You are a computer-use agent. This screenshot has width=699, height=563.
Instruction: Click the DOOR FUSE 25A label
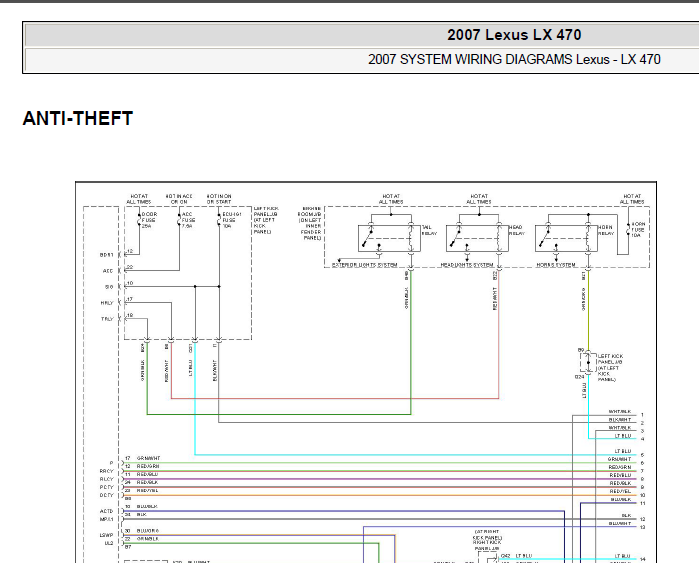click(149, 220)
